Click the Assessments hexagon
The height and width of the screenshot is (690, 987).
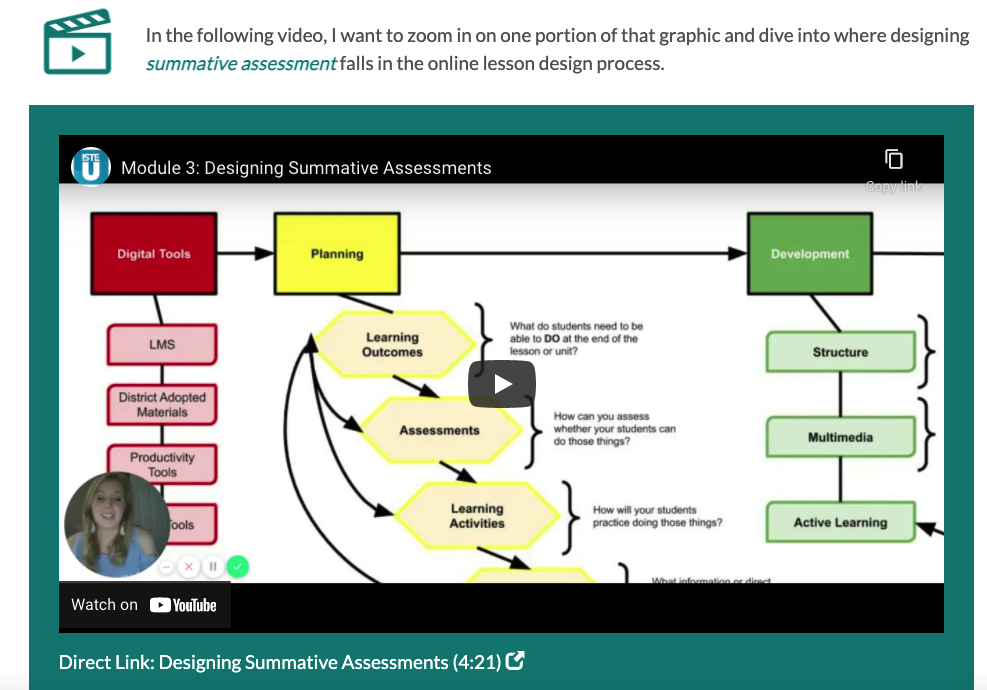tap(439, 431)
